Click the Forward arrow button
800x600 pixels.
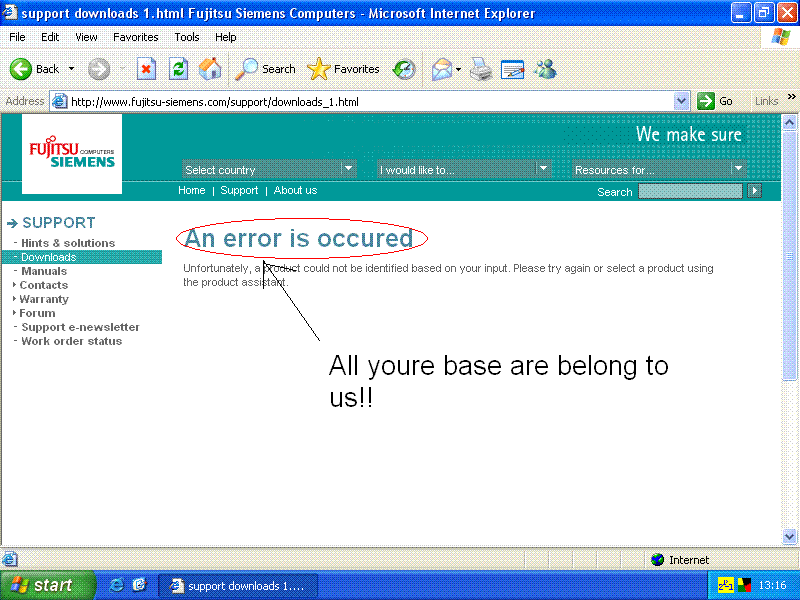pos(99,69)
